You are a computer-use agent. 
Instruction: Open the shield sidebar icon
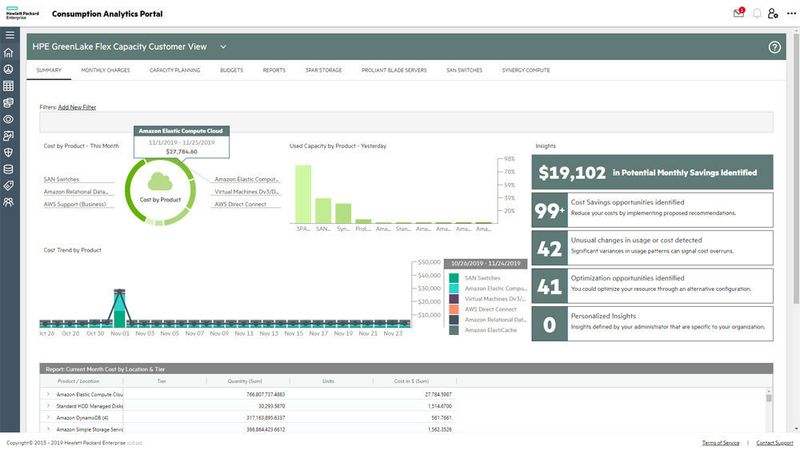click(x=9, y=153)
